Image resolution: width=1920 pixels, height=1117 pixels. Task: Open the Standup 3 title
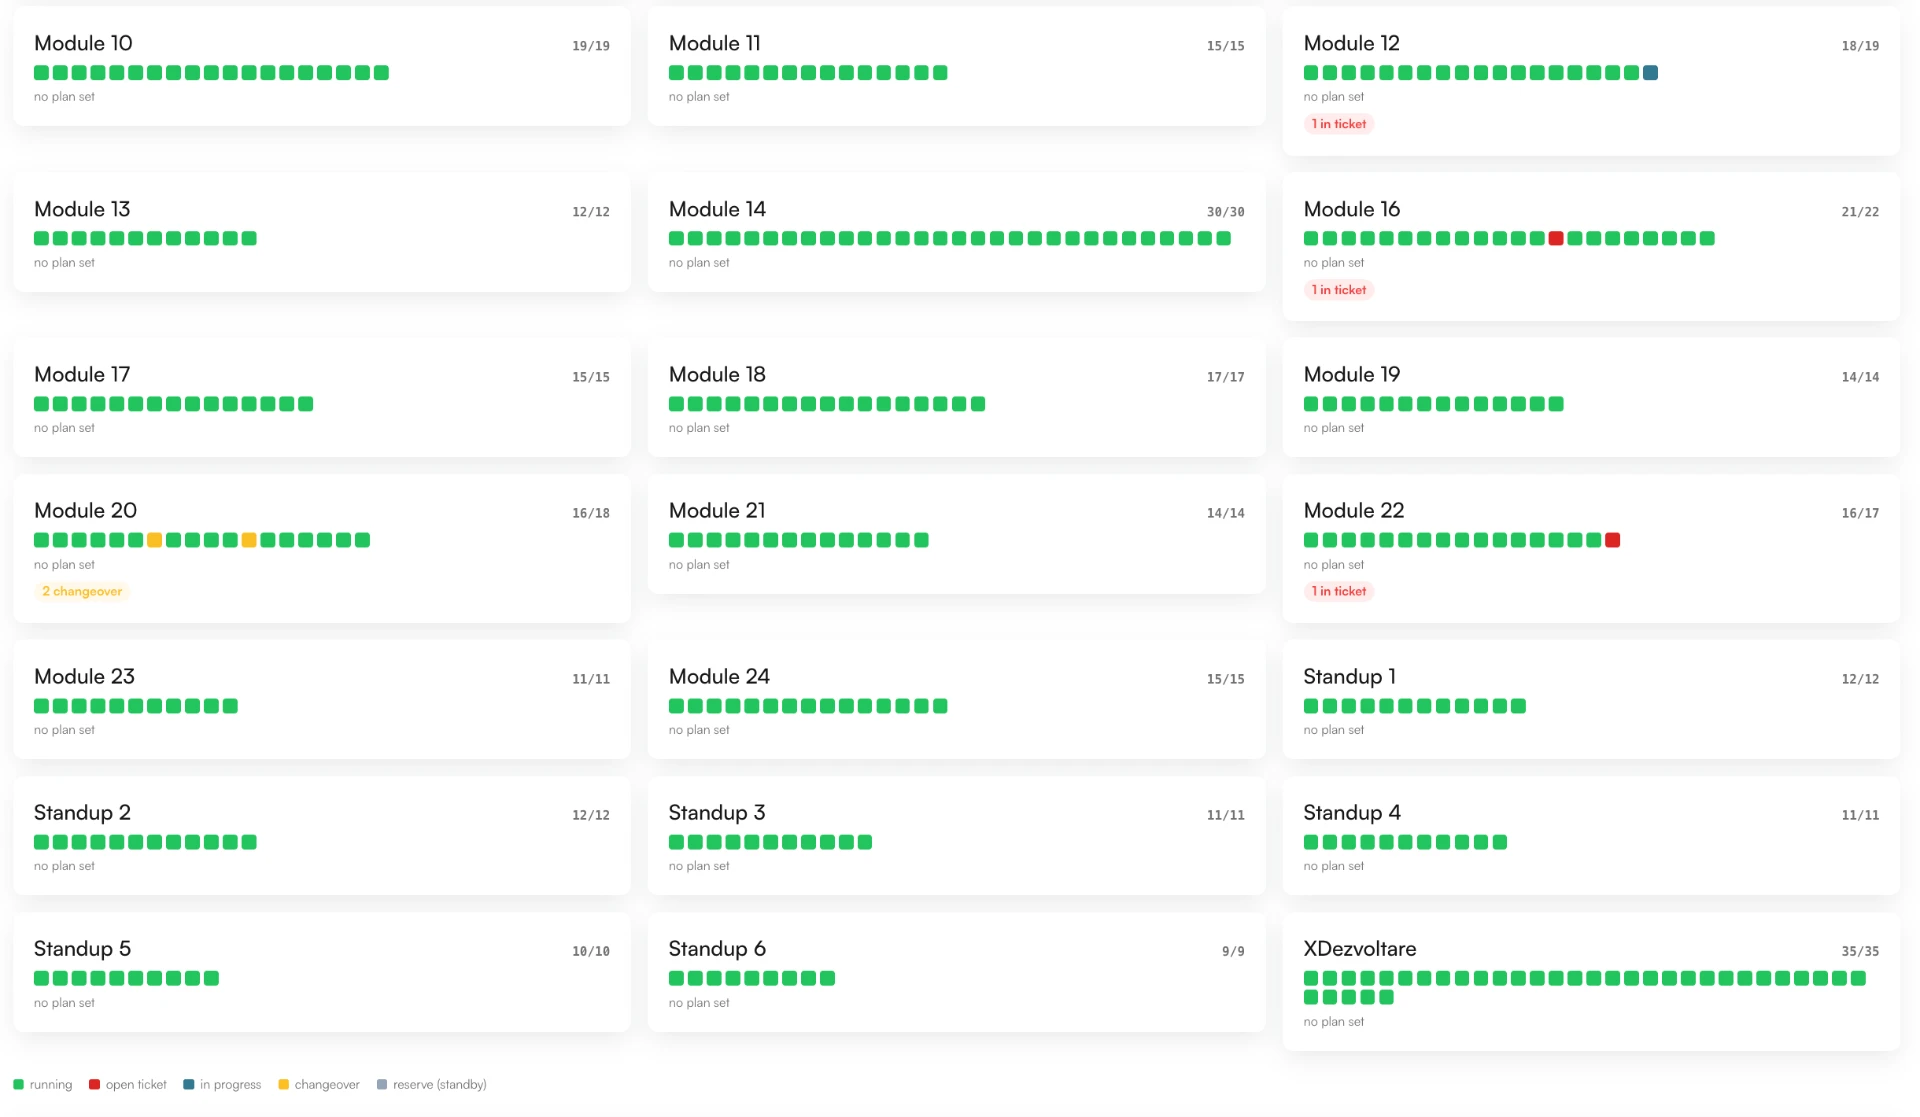pos(717,812)
